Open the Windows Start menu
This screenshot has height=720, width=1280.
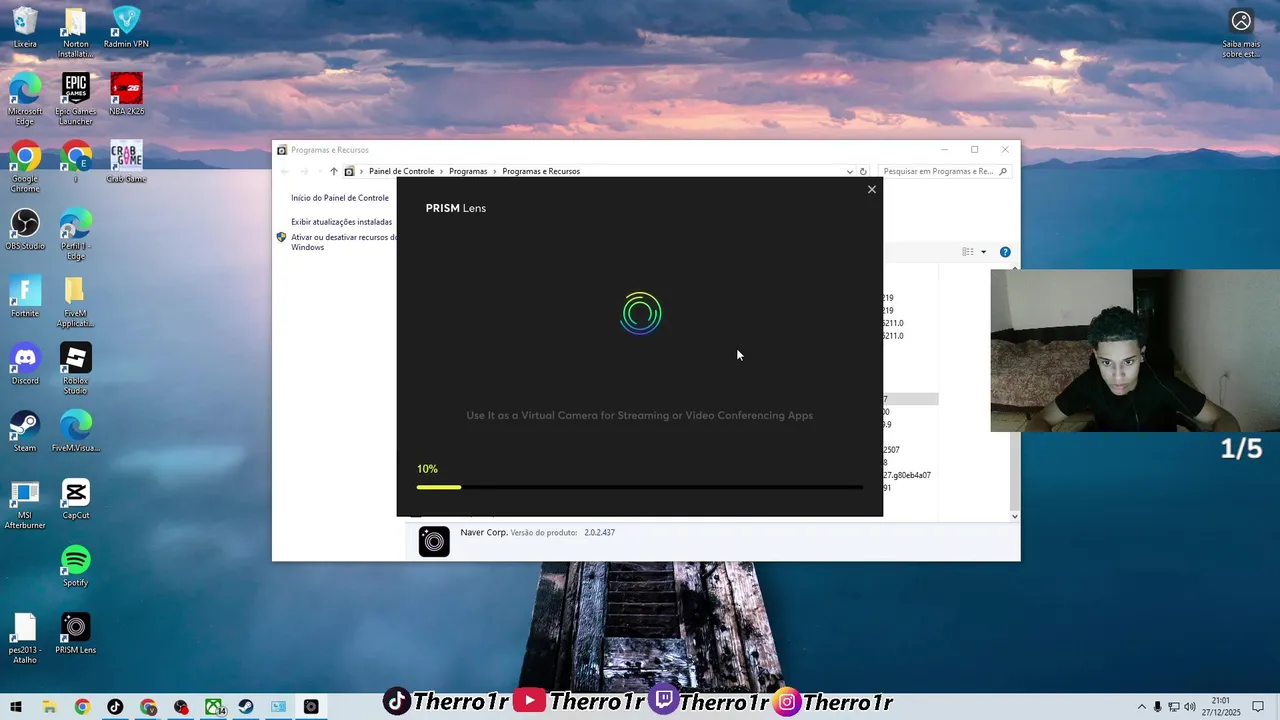pyautogui.click(x=16, y=707)
